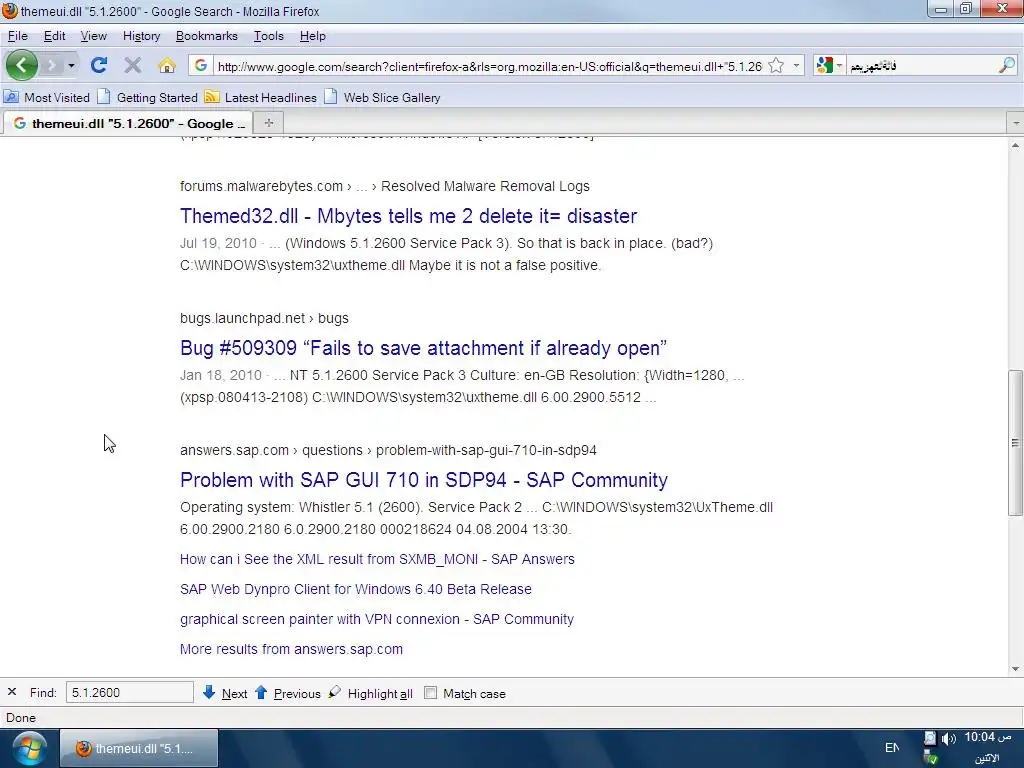
Task: Open the Web Slice Gallery bookmark
Action: click(383, 97)
